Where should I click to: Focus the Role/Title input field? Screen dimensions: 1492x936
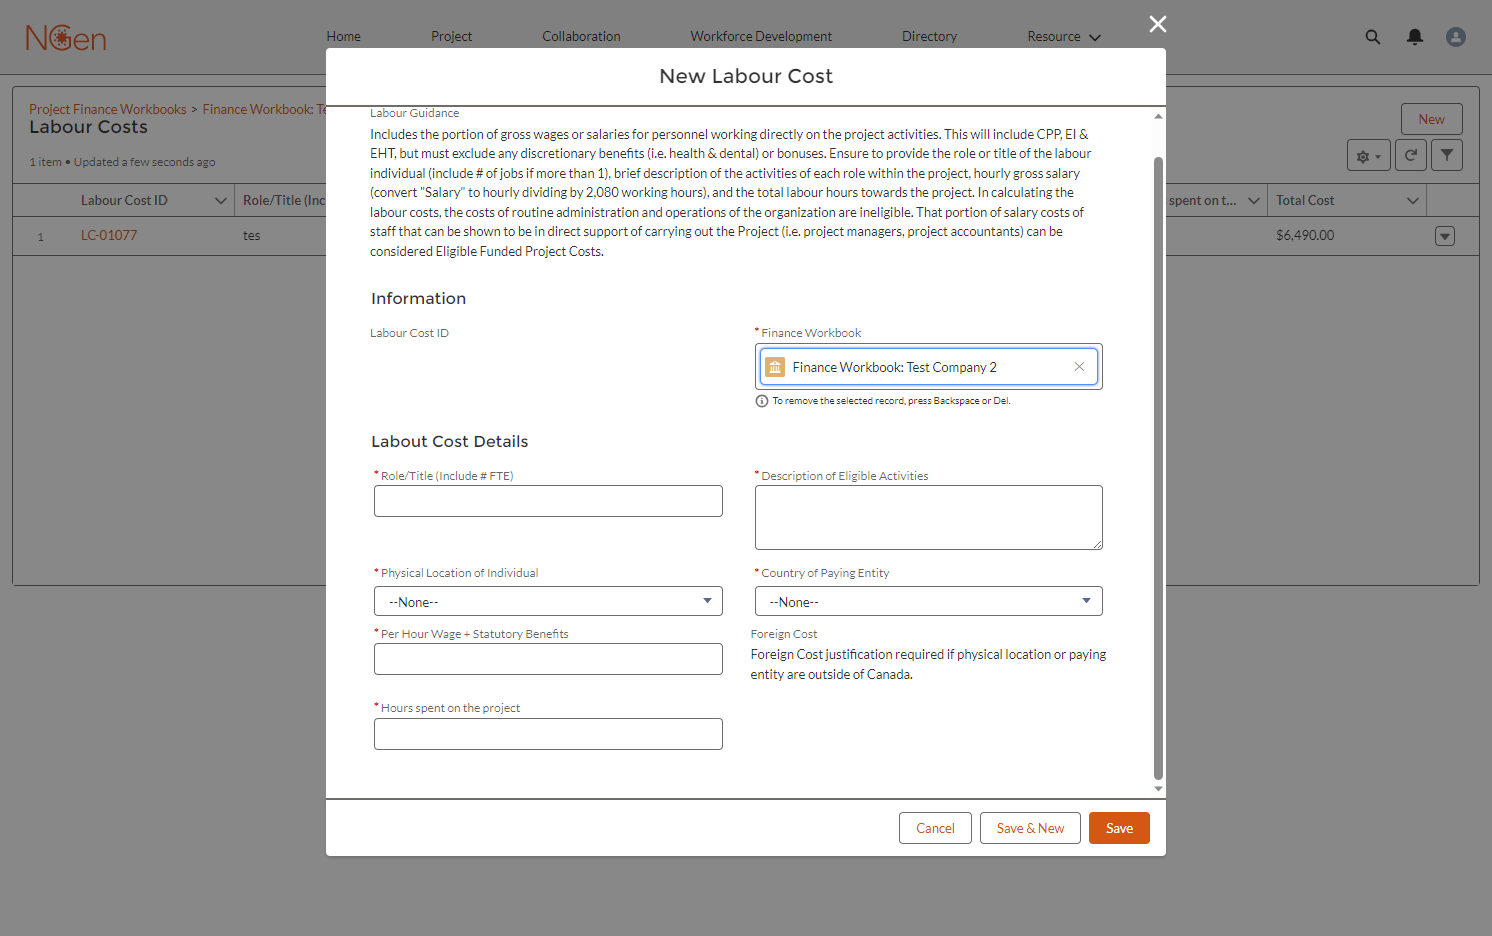click(548, 501)
